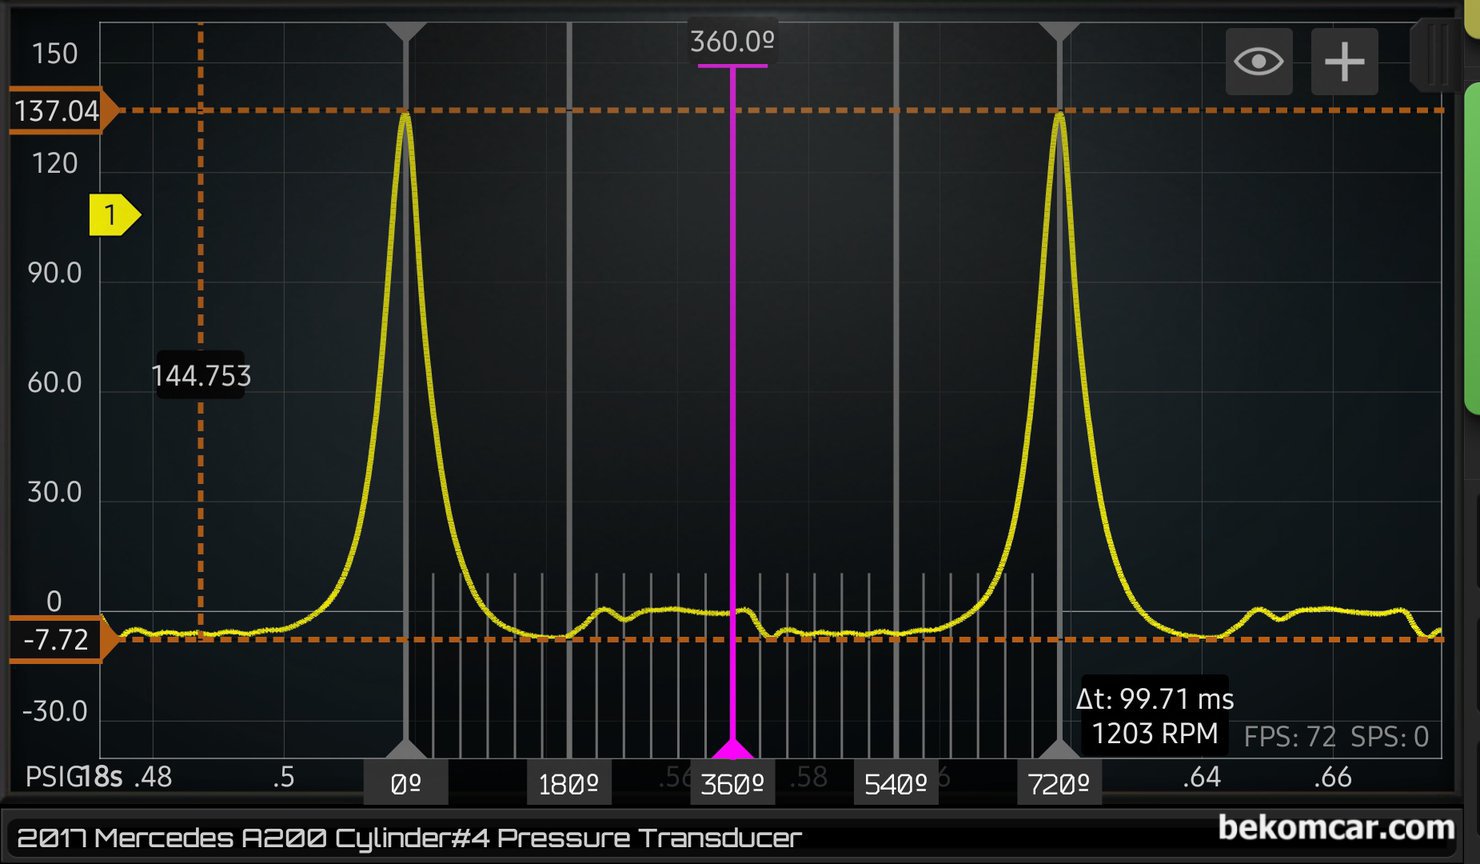Click the plus add button

tap(1344, 62)
